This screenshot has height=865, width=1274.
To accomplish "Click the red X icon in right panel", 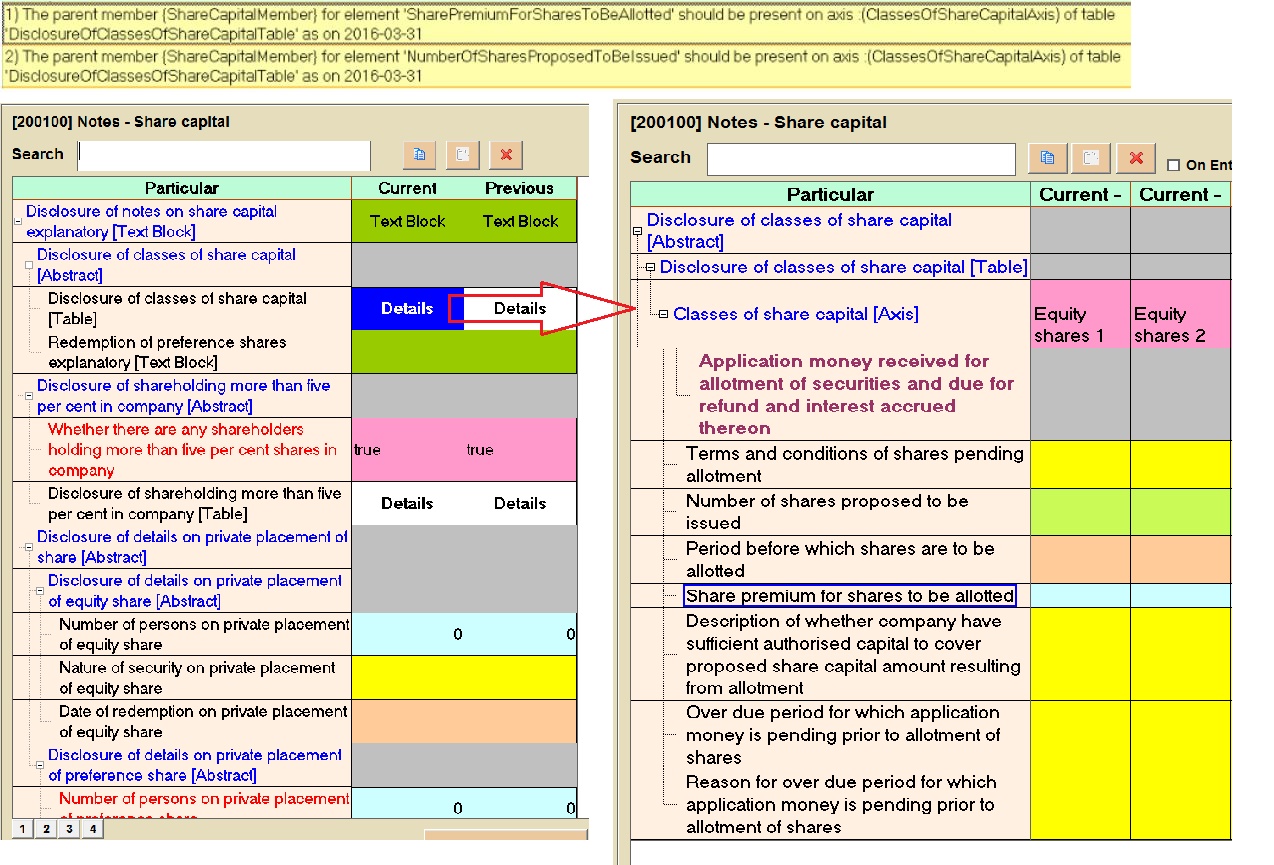I will tap(1135, 158).
